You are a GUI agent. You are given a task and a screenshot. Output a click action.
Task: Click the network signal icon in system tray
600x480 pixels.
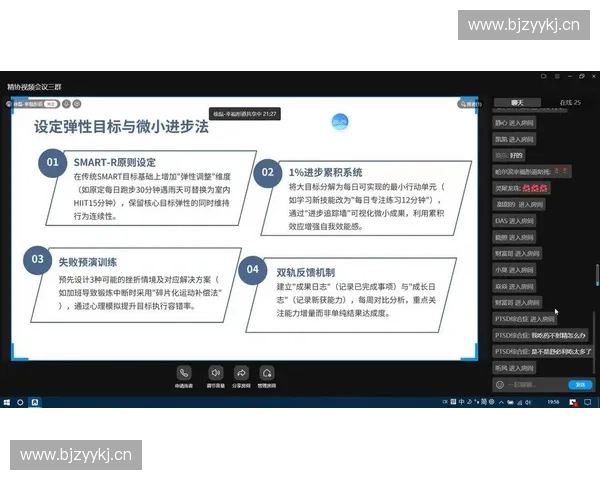pos(520,402)
